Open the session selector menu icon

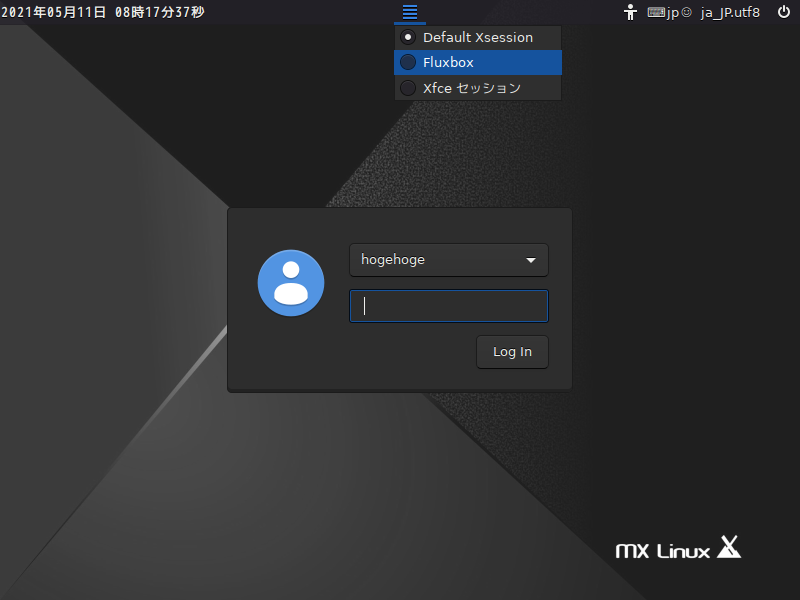[x=410, y=12]
